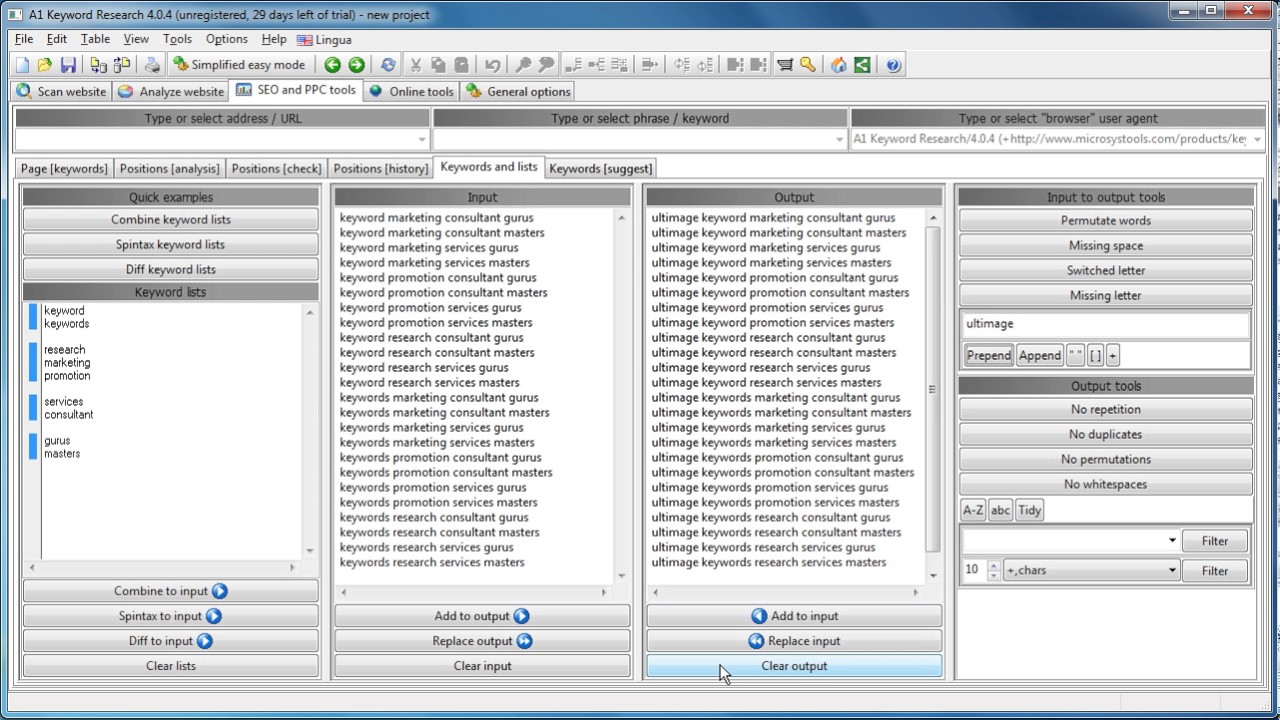Click the blue help question icon
Screen dimensions: 1280x720
[893, 65]
